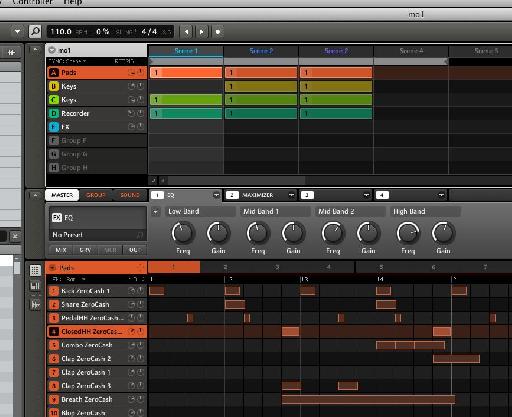Click the FX icon beside EQ name
Image resolution: width=512 pixels, height=417 pixels.
57,218
